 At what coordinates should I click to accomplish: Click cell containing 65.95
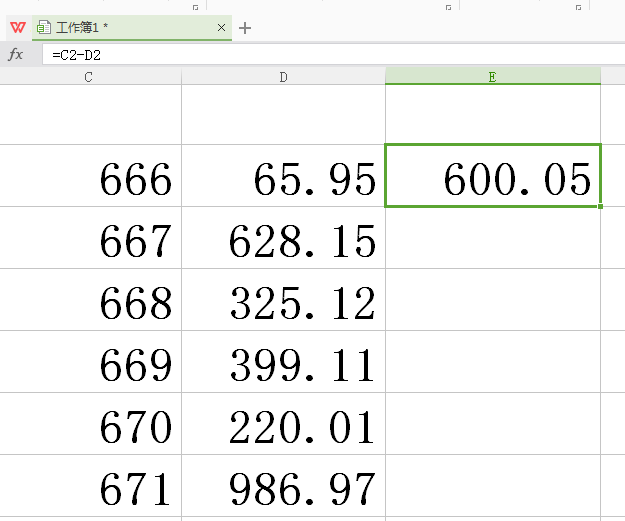(283, 176)
